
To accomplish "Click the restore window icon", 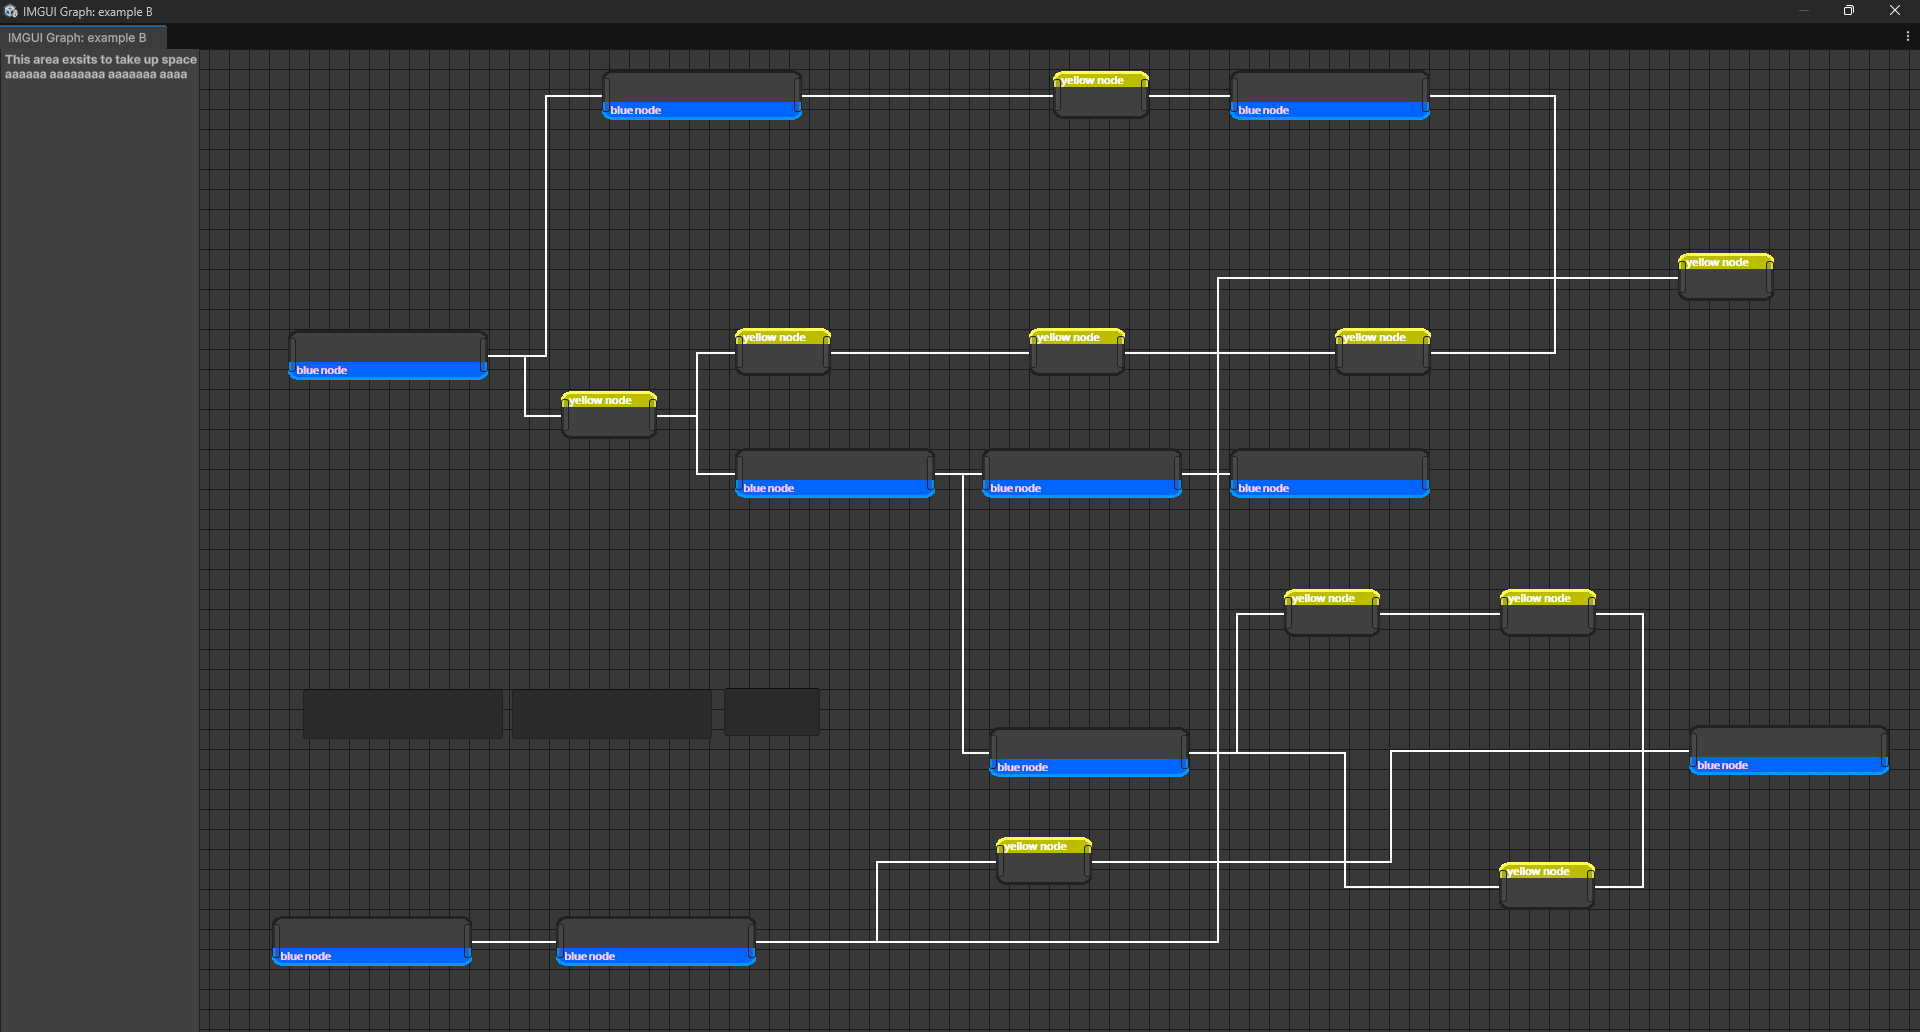I will (x=1848, y=11).
